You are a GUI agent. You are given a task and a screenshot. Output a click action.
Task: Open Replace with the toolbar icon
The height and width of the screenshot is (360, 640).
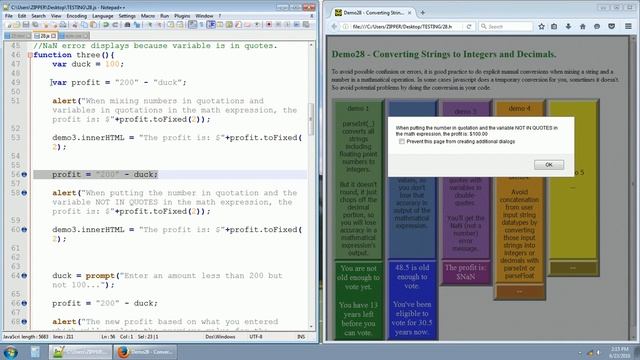click(x=137, y=25)
